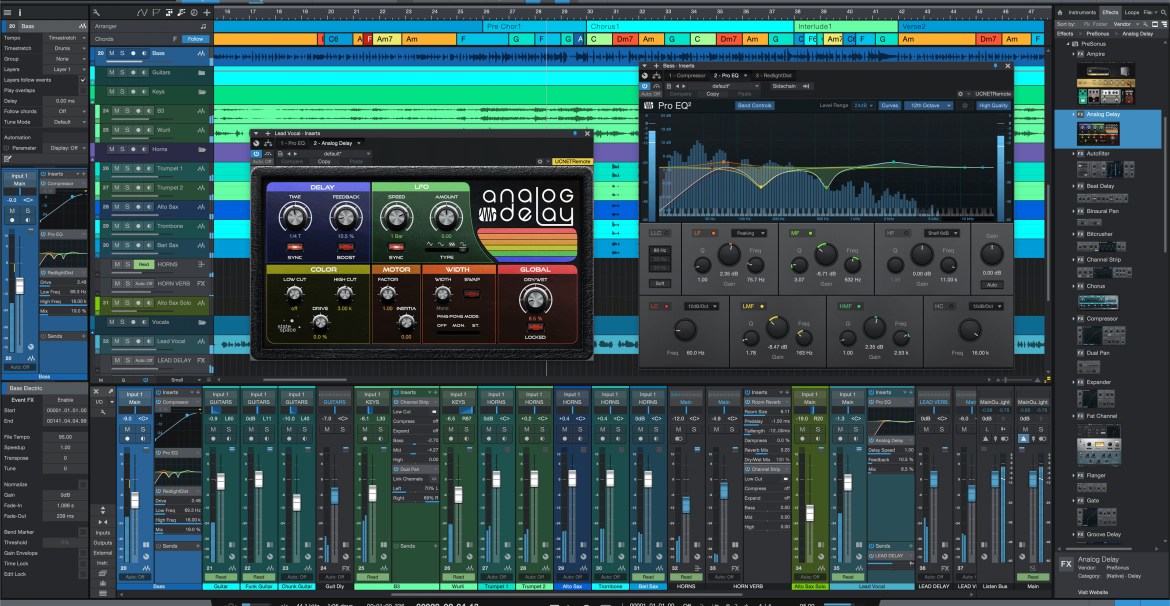Image resolution: width=1170 pixels, height=606 pixels.
Task: Toggle the Dry/Wet LOCKED switch
Action: pos(534,328)
